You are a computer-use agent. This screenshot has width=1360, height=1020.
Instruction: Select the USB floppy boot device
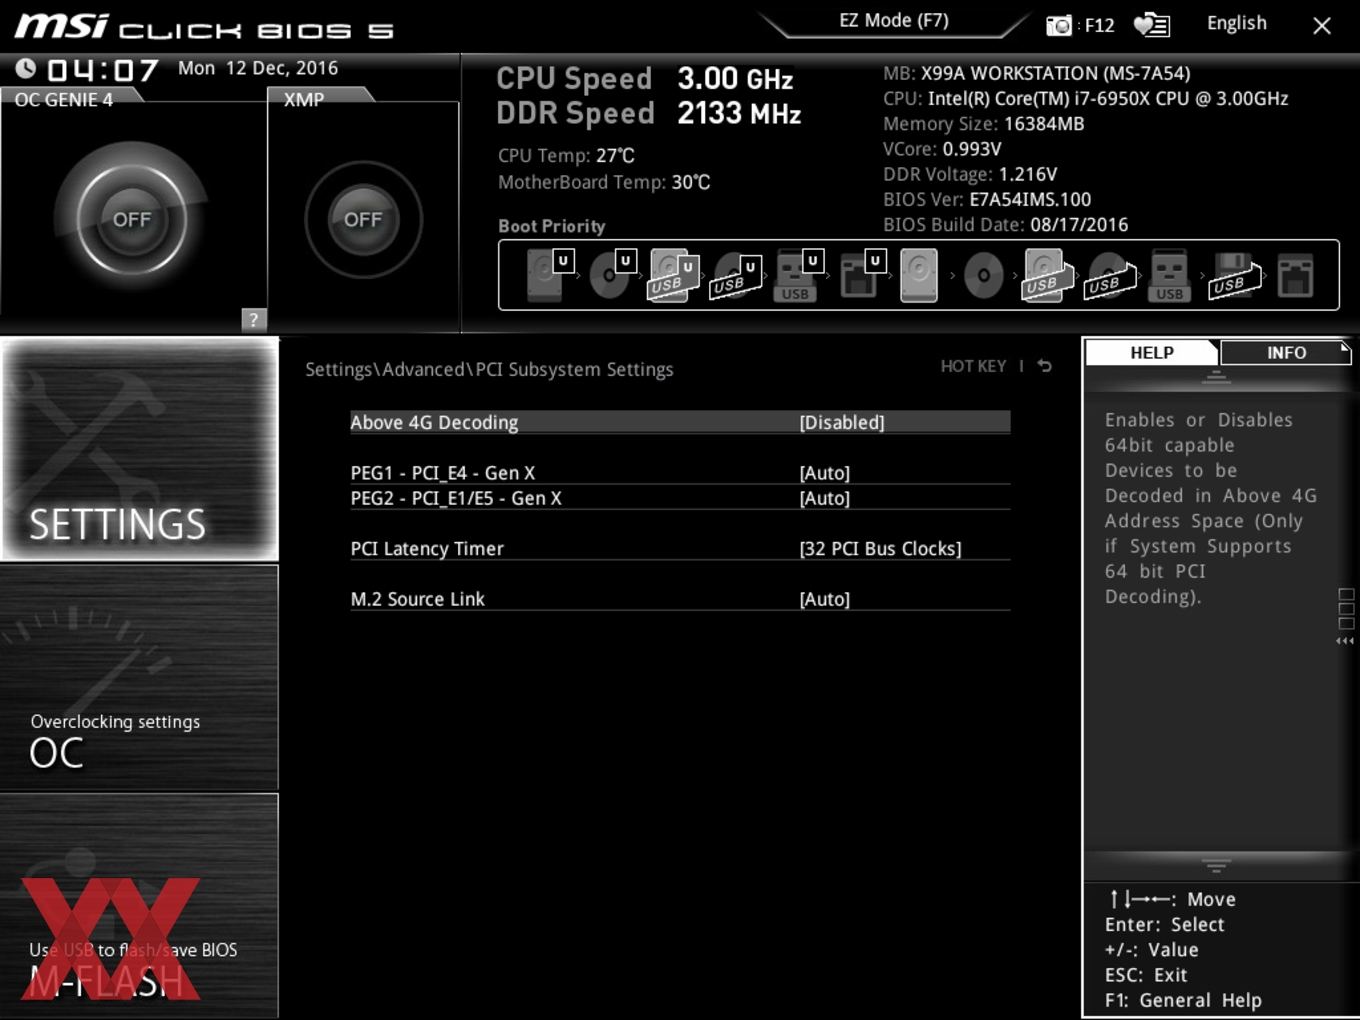tap(1234, 275)
